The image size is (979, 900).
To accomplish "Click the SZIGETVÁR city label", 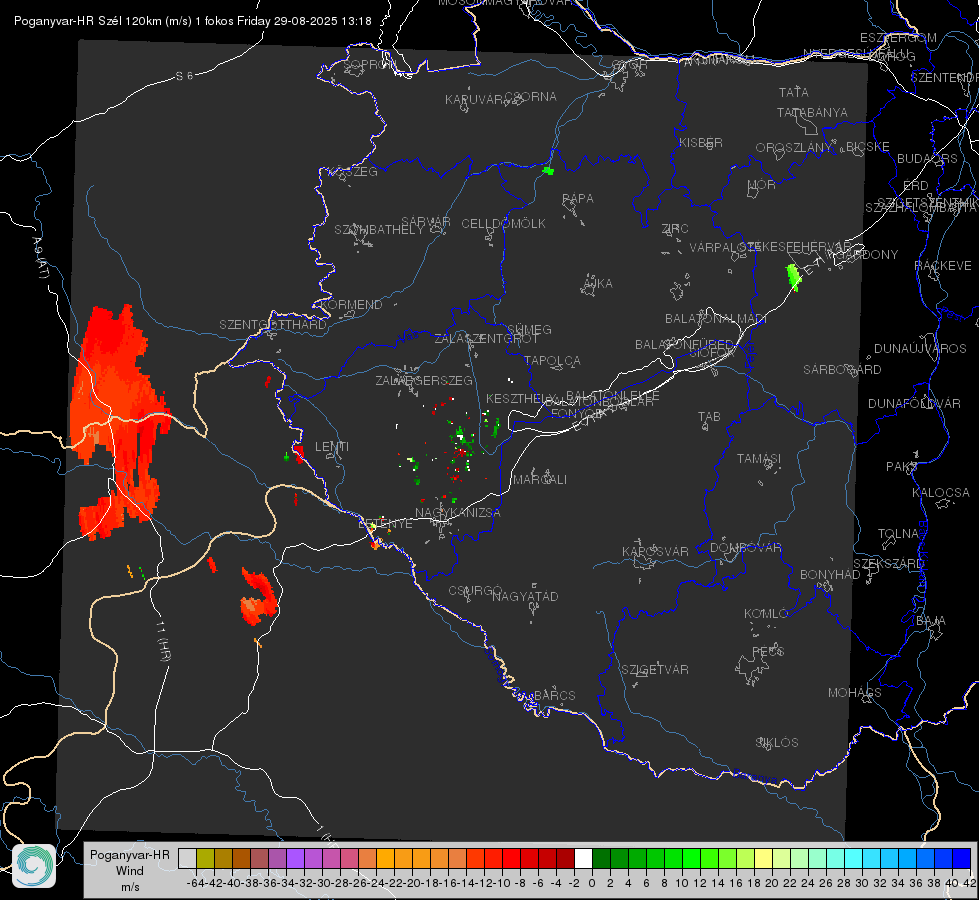I will 655,670.
